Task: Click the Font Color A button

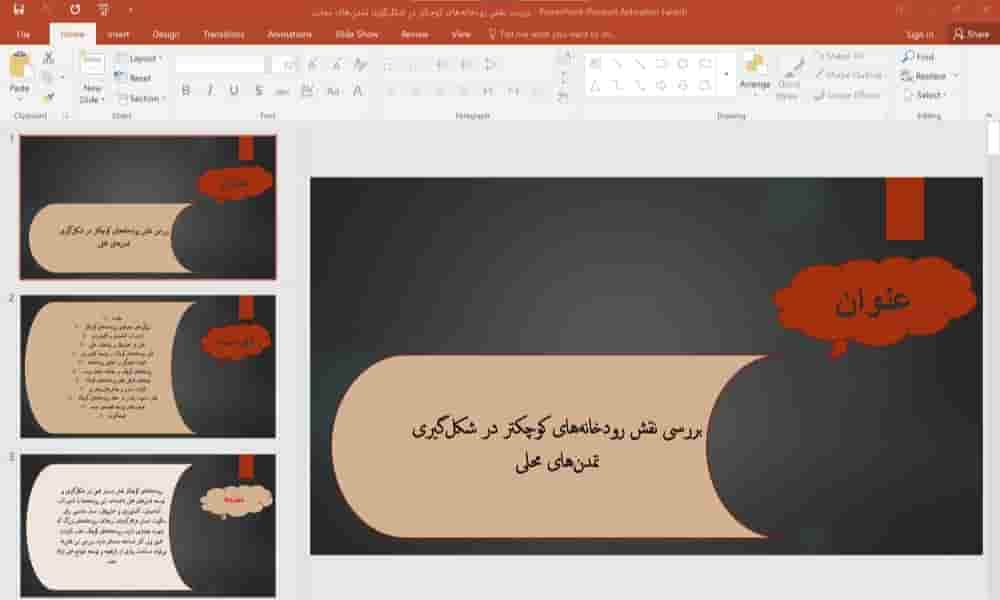Action: [x=358, y=91]
